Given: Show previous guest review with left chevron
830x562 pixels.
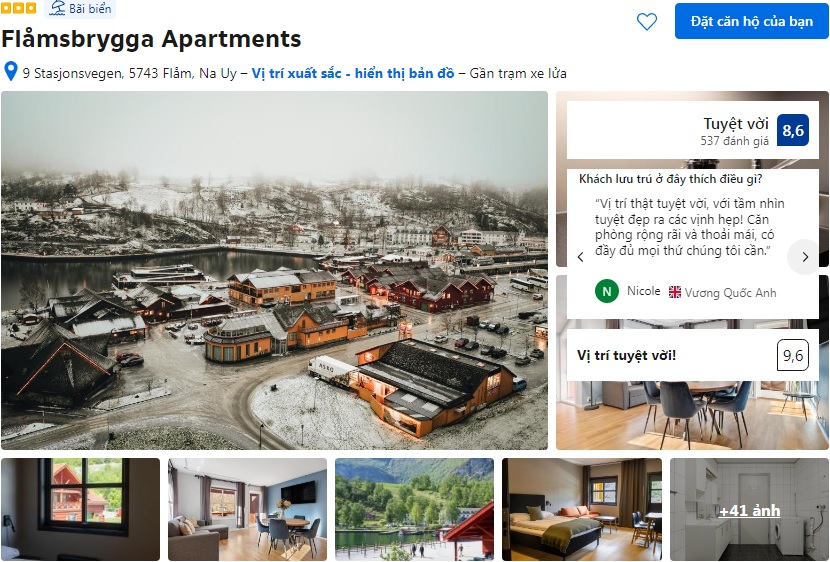Looking at the screenshot, I should pyautogui.click(x=581, y=257).
